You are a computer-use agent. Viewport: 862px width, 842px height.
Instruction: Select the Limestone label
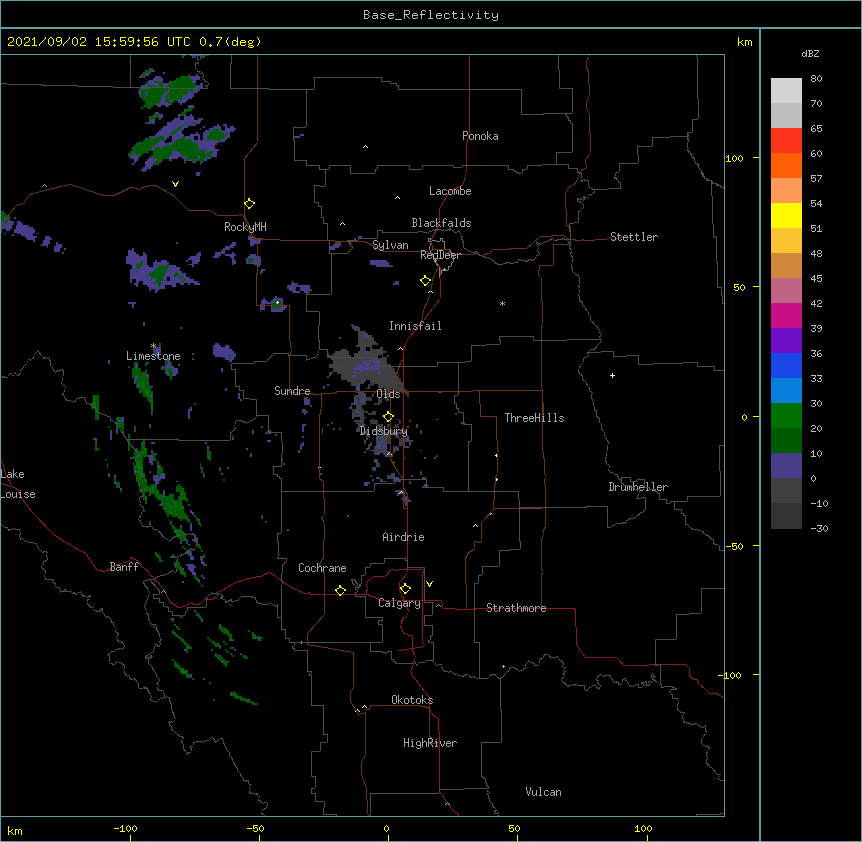point(153,356)
